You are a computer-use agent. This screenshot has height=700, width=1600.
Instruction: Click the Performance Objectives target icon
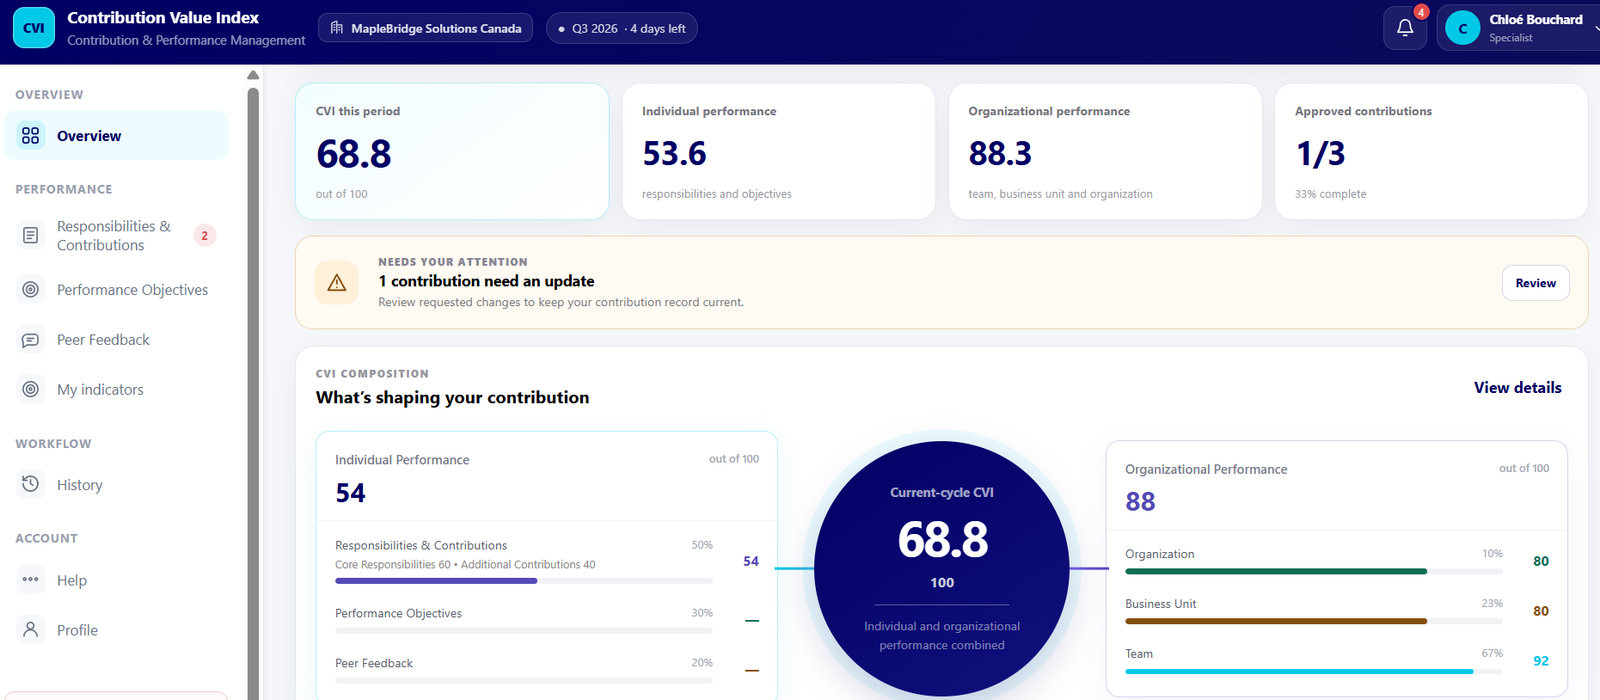(31, 290)
